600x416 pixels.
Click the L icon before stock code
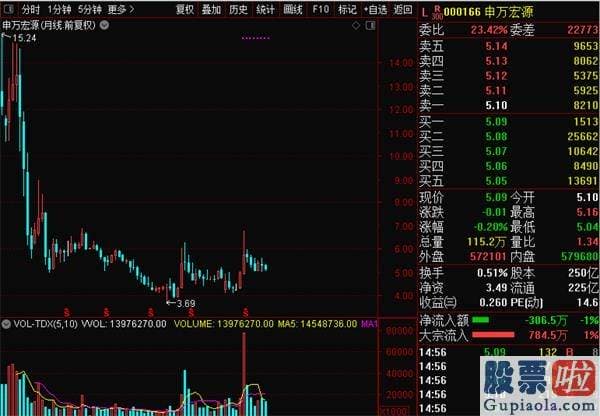click(424, 13)
